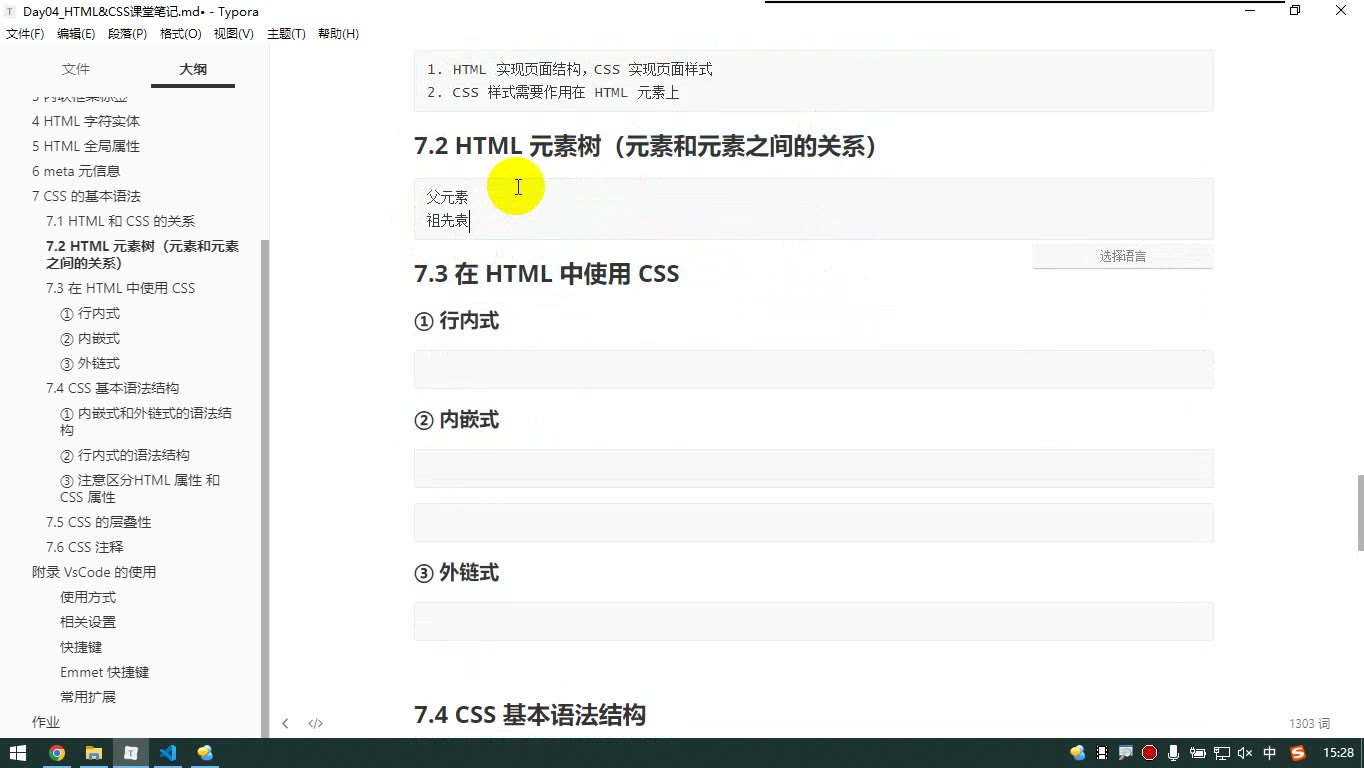Open the 帮助(H) menu
The height and width of the screenshot is (768, 1364).
click(338, 34)
